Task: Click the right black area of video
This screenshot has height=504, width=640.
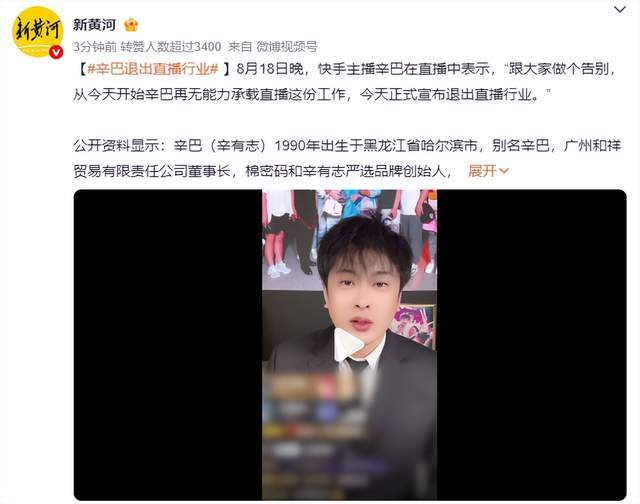Action: pos(531,345)
